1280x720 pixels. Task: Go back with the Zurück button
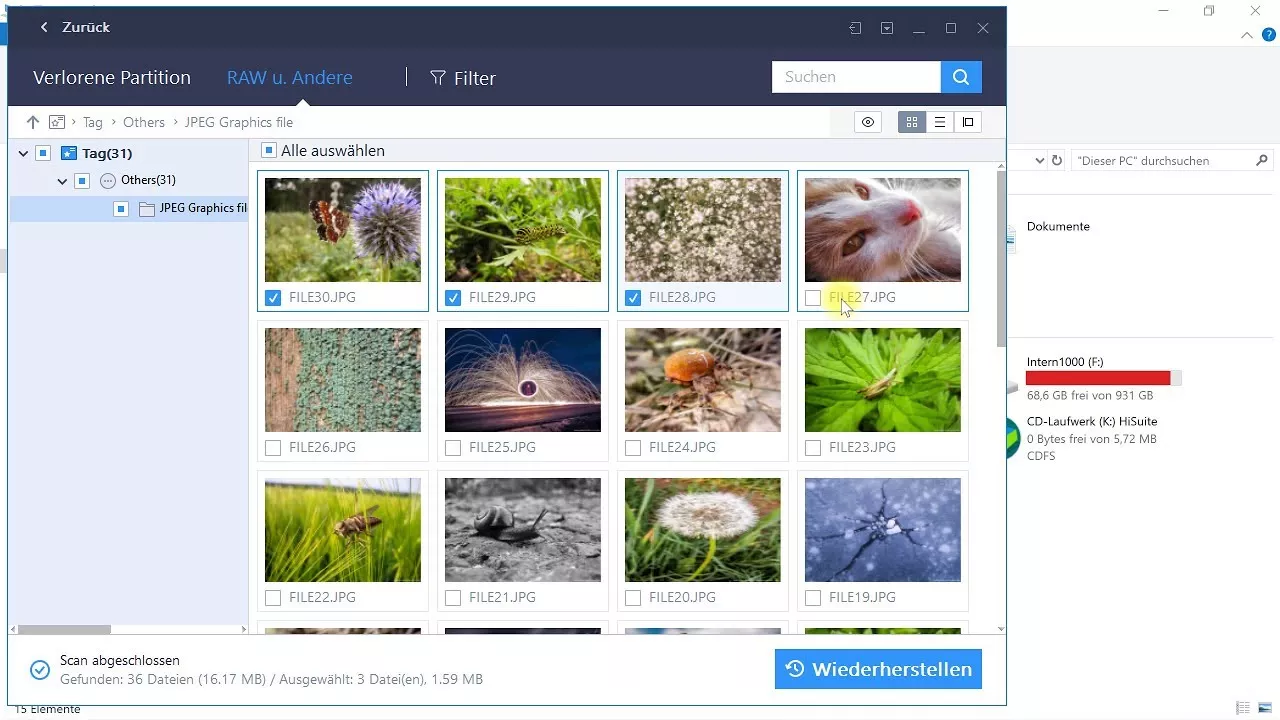pyautogui.click(x=75, y=28)
